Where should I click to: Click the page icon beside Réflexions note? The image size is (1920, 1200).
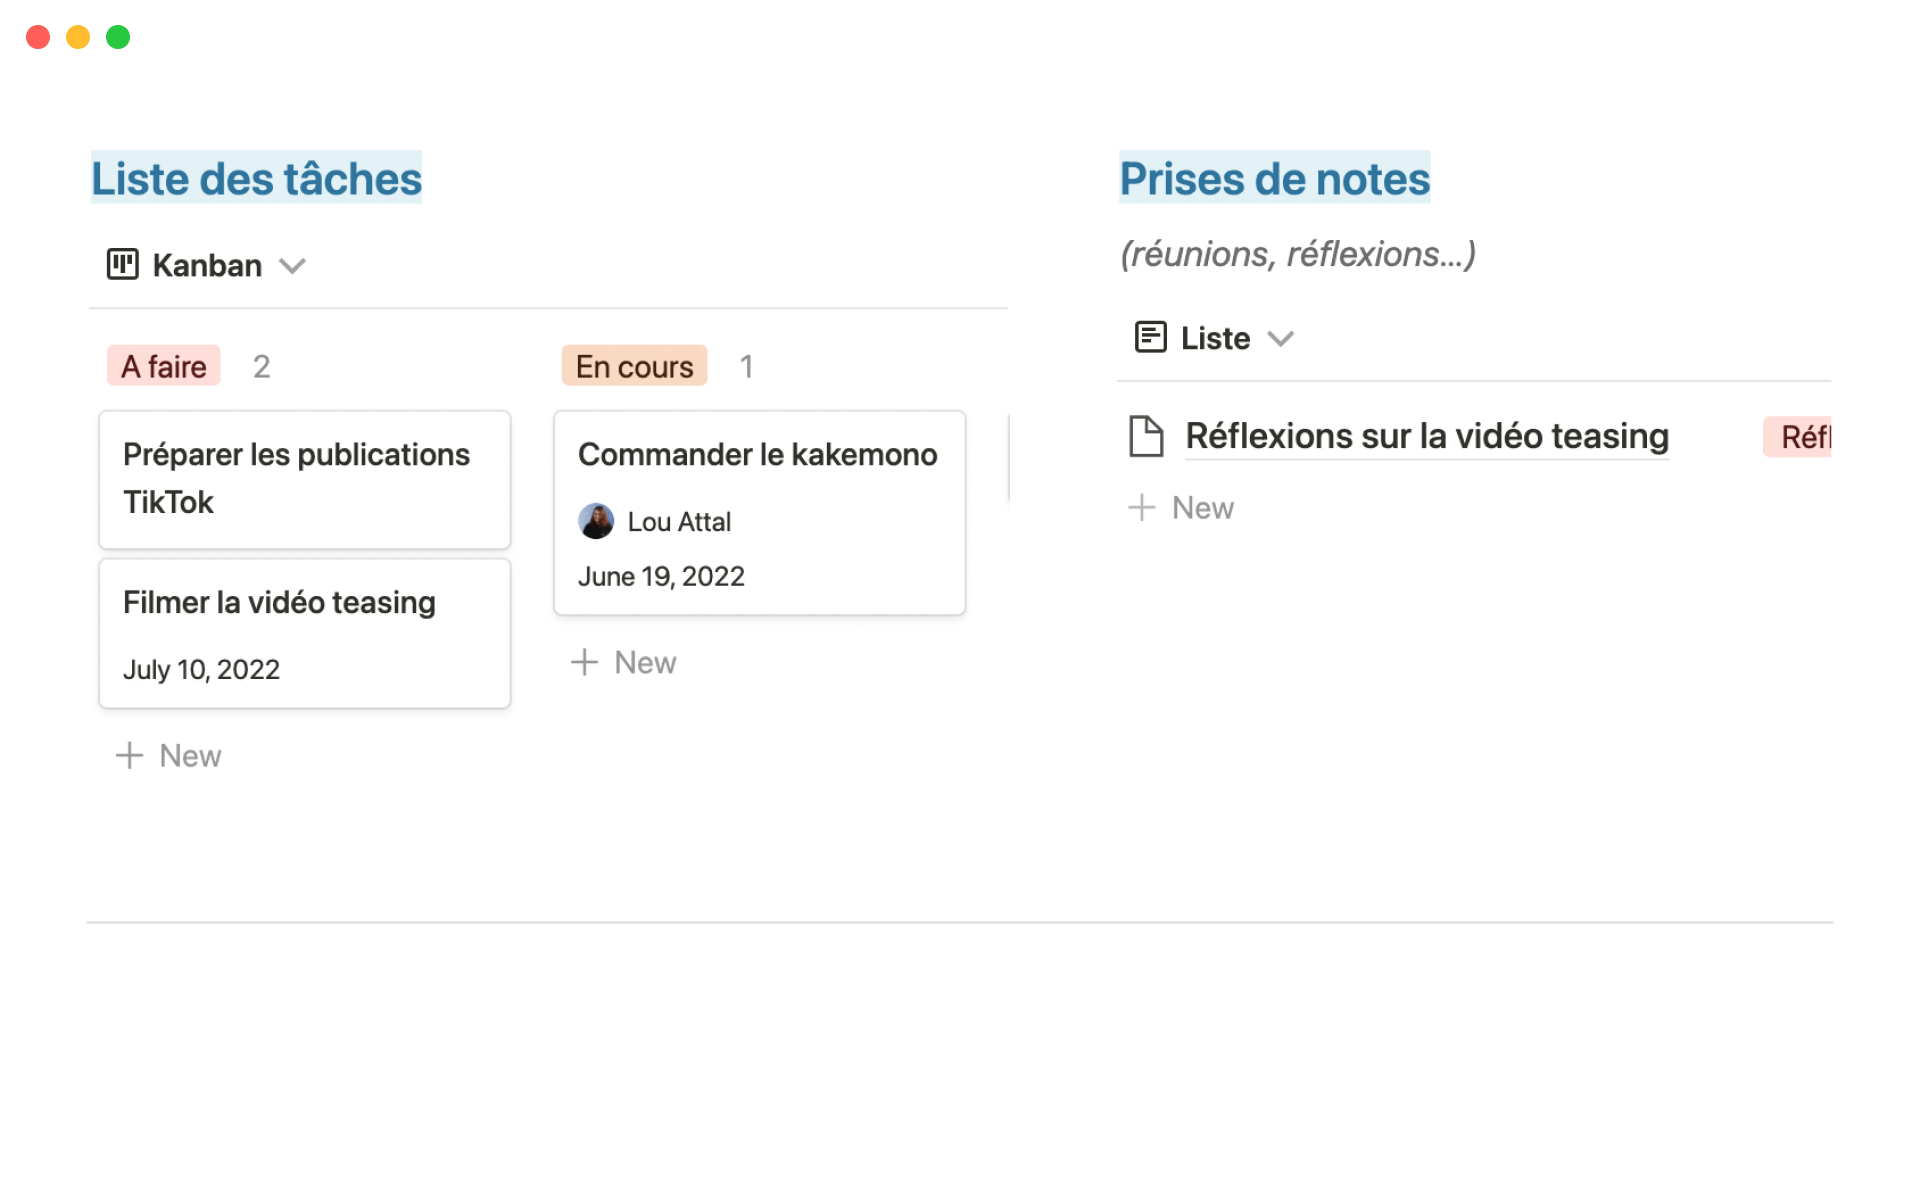(x=1146, y=436)
